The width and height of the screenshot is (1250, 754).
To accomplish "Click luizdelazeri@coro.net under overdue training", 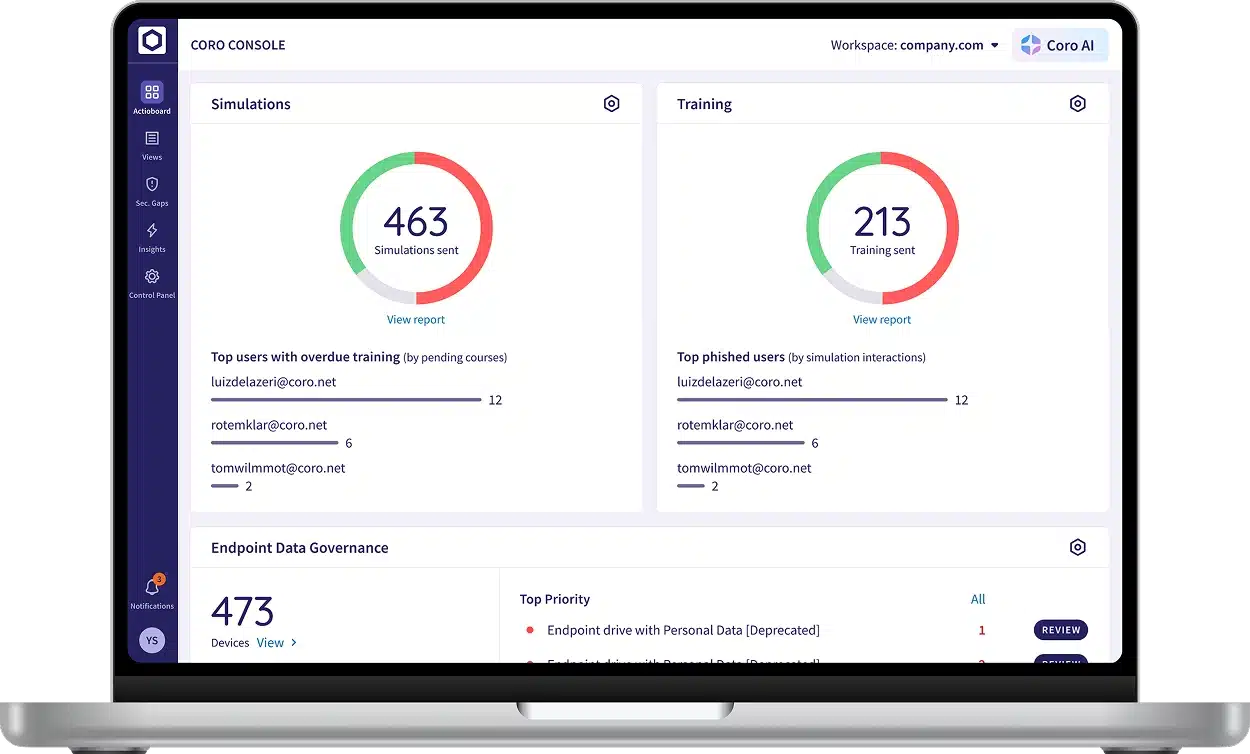I will (274, 382).
